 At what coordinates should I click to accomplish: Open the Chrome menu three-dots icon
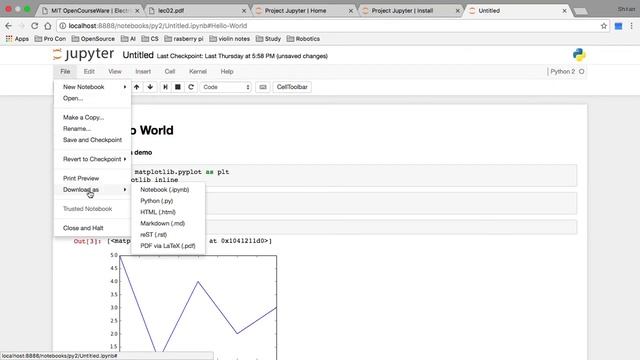(x=631, y=26)
